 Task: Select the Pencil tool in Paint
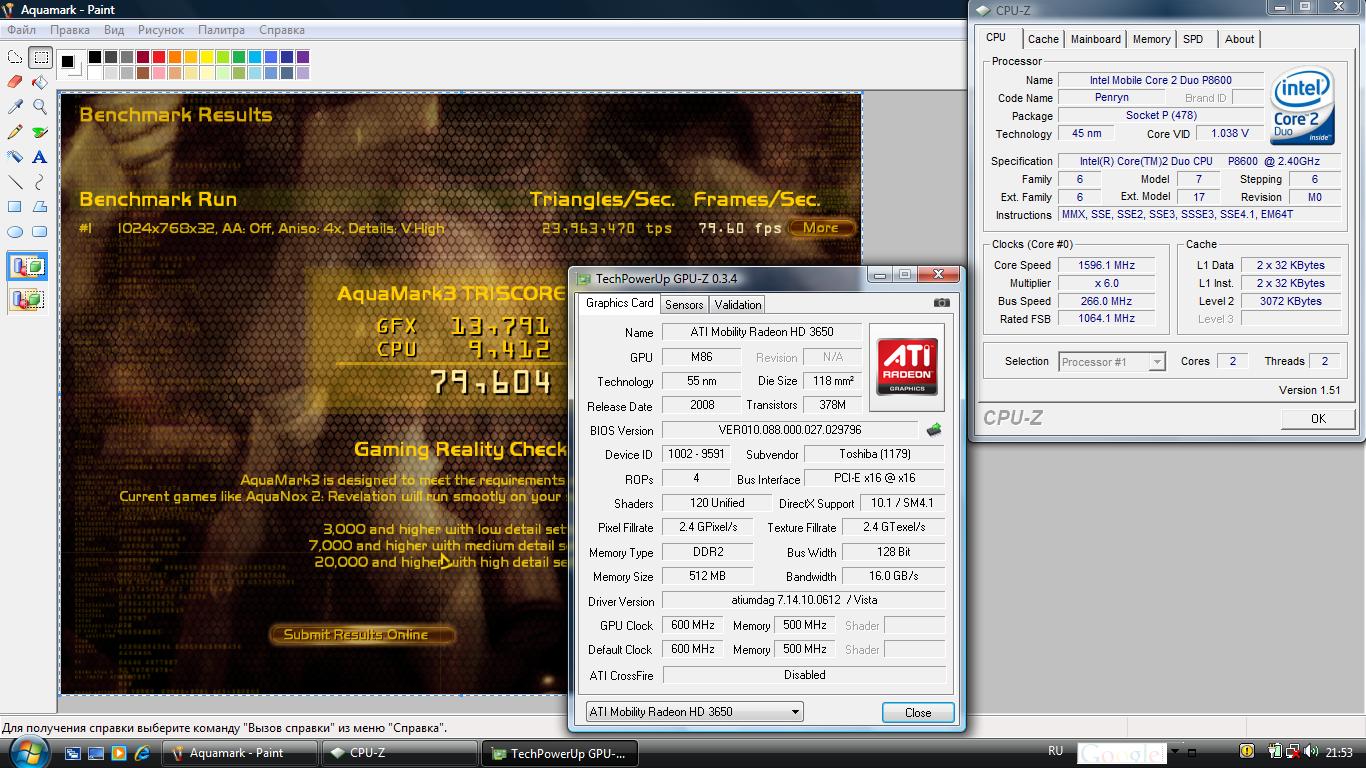[x=15, y=132]
